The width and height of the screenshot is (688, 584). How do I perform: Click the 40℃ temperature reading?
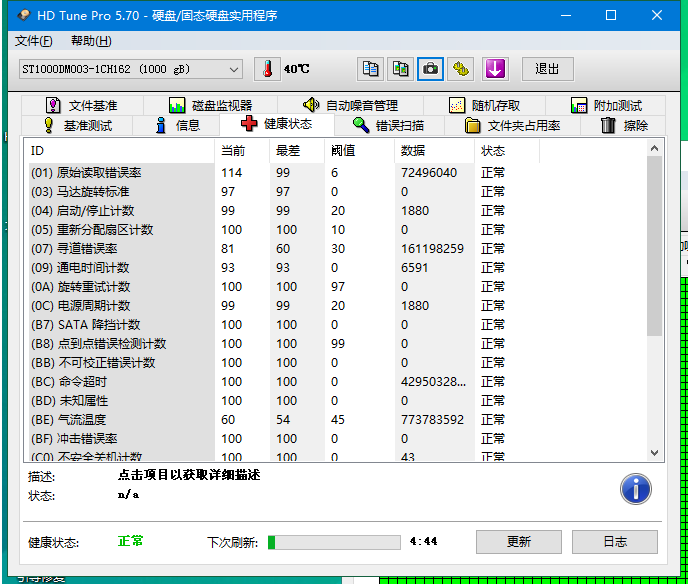297,69
